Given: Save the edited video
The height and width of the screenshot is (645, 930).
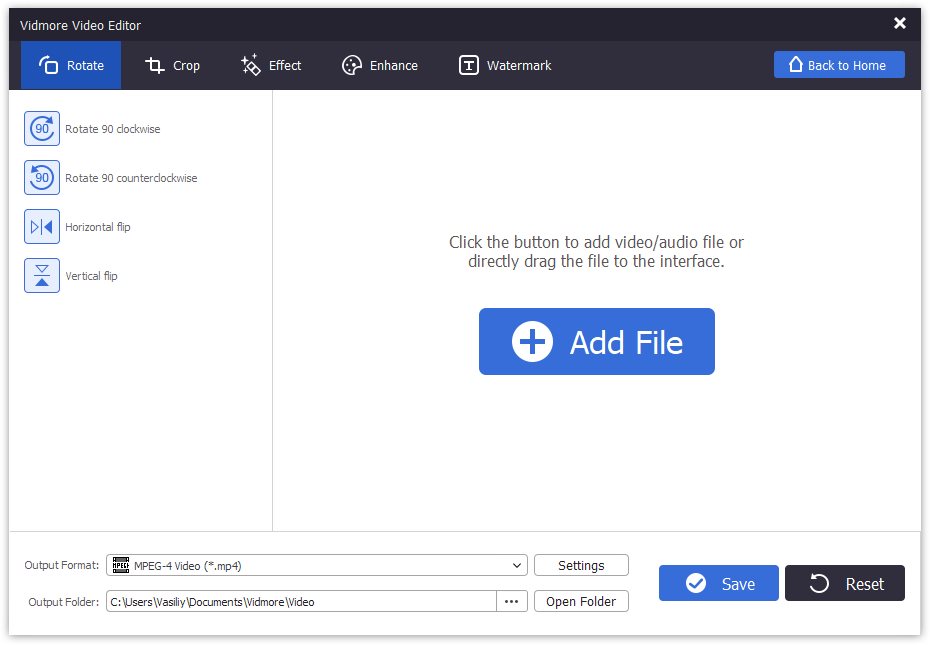Looking at the screenshot, I should 718,583.
